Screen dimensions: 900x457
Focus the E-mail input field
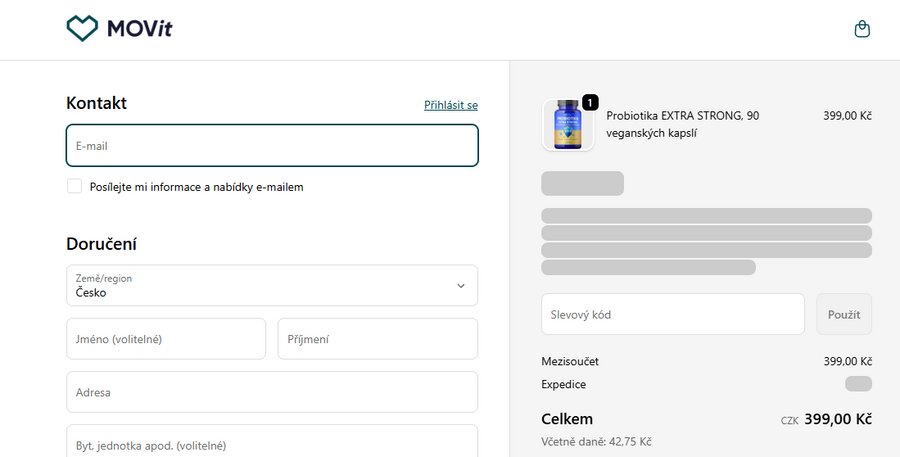271,146
